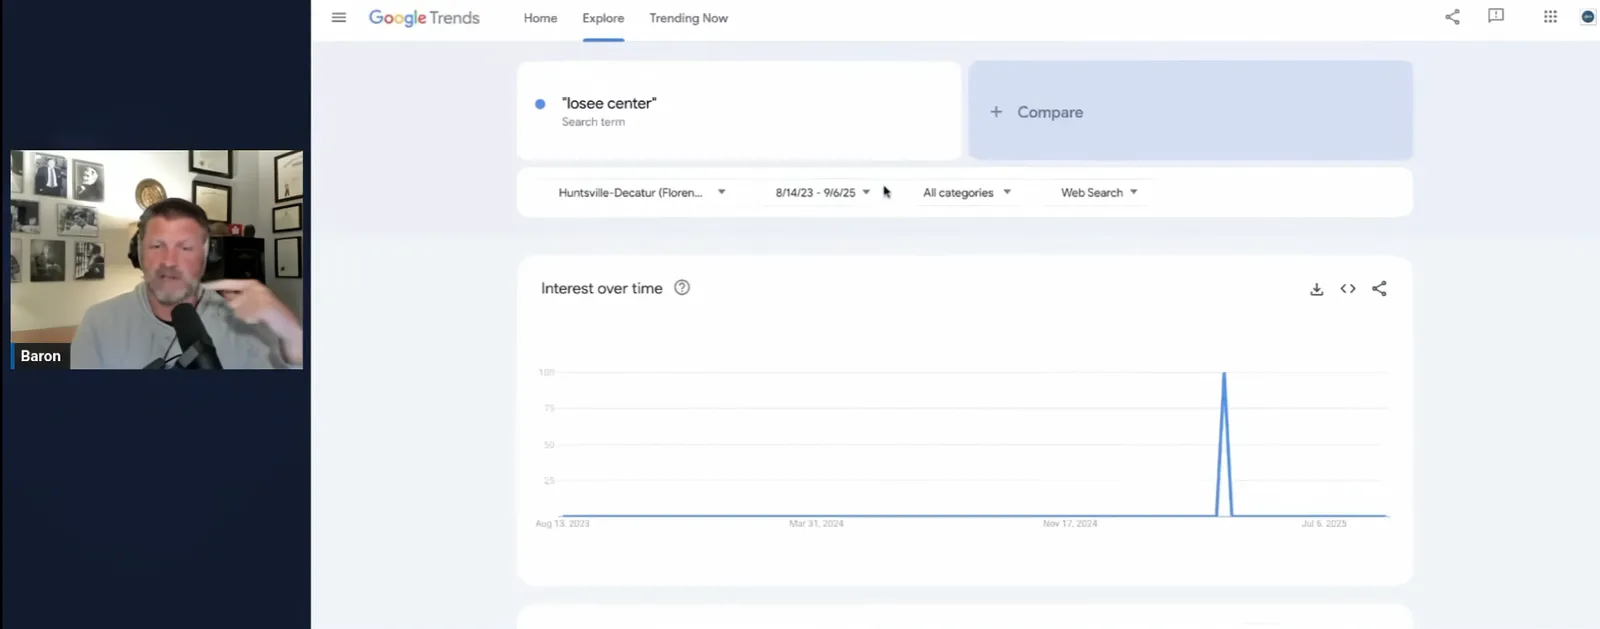Click the blue dot beside "losee center"
The height and width of the screenshot is (629, 1600).
coord(540,104)
